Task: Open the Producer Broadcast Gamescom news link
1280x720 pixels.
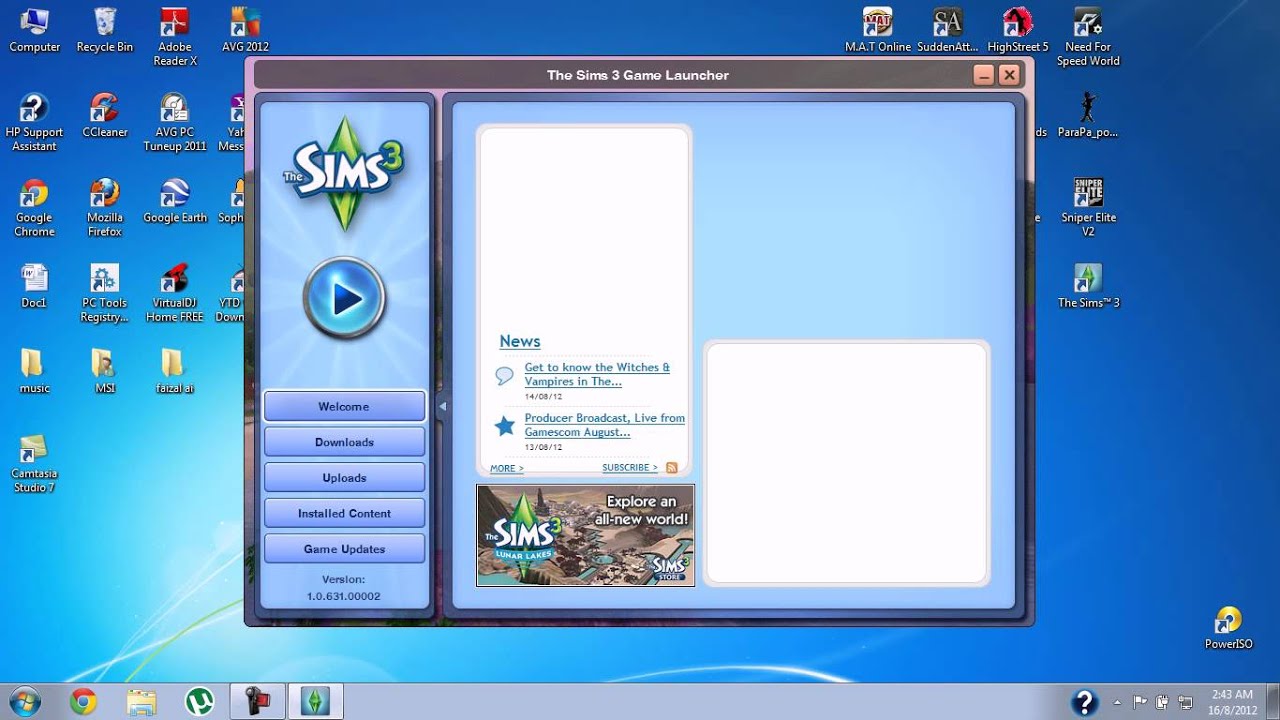Action: click(604, 425)
